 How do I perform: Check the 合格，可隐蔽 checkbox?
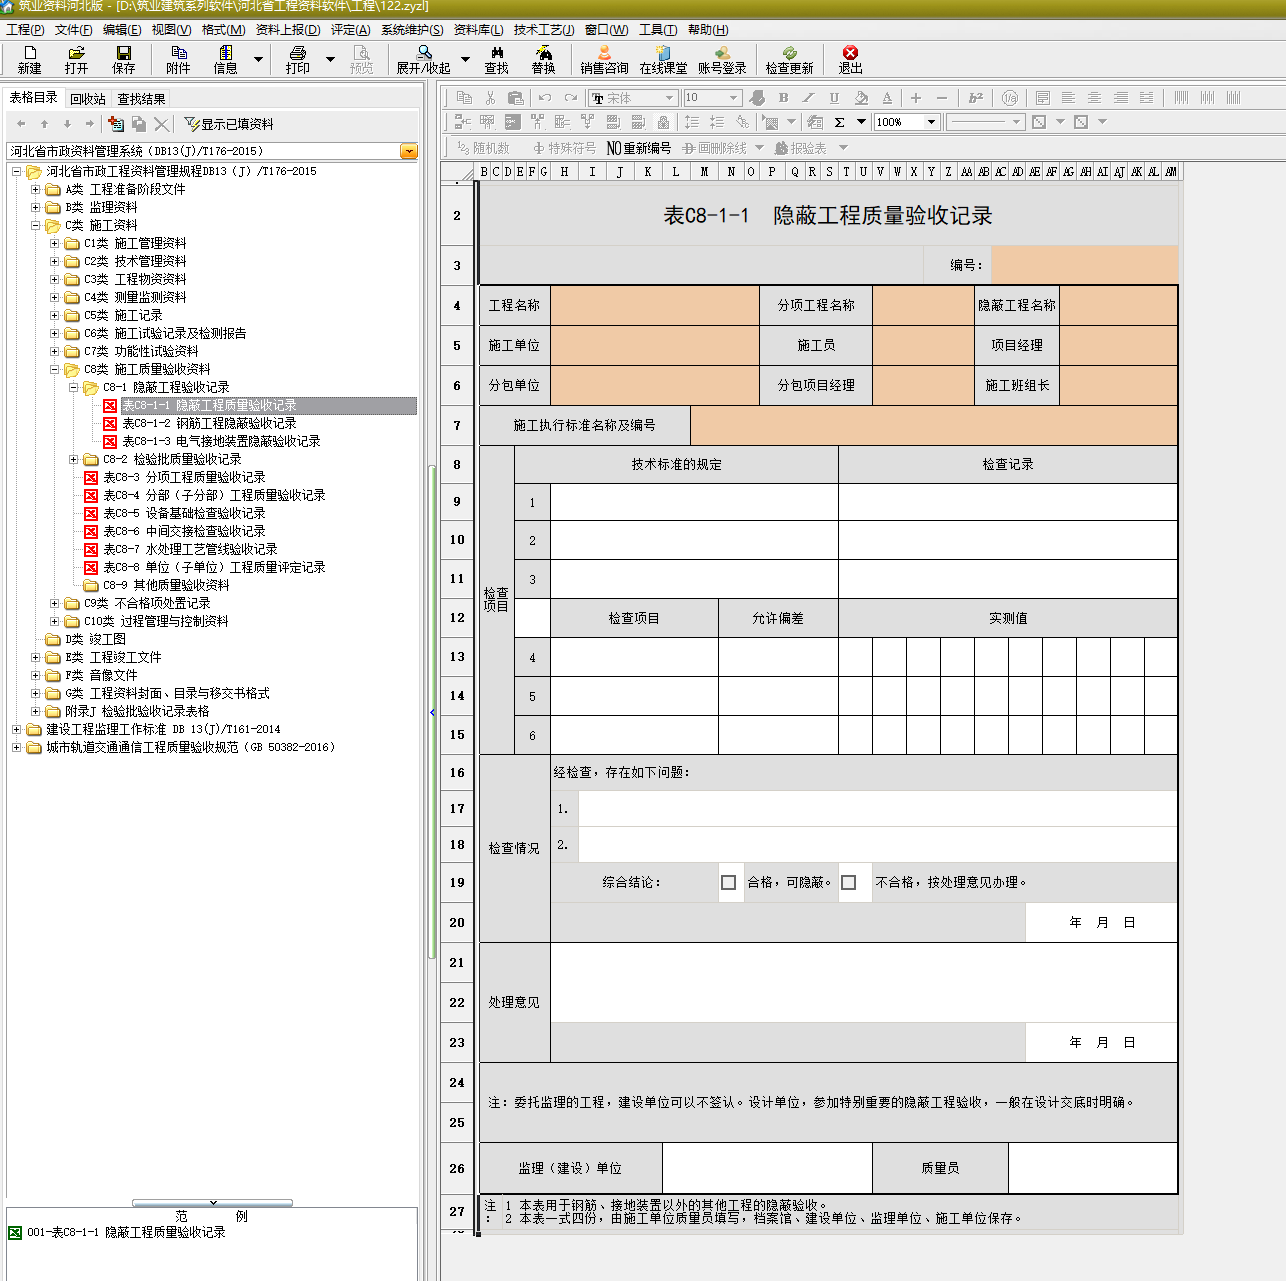point(729,883)
